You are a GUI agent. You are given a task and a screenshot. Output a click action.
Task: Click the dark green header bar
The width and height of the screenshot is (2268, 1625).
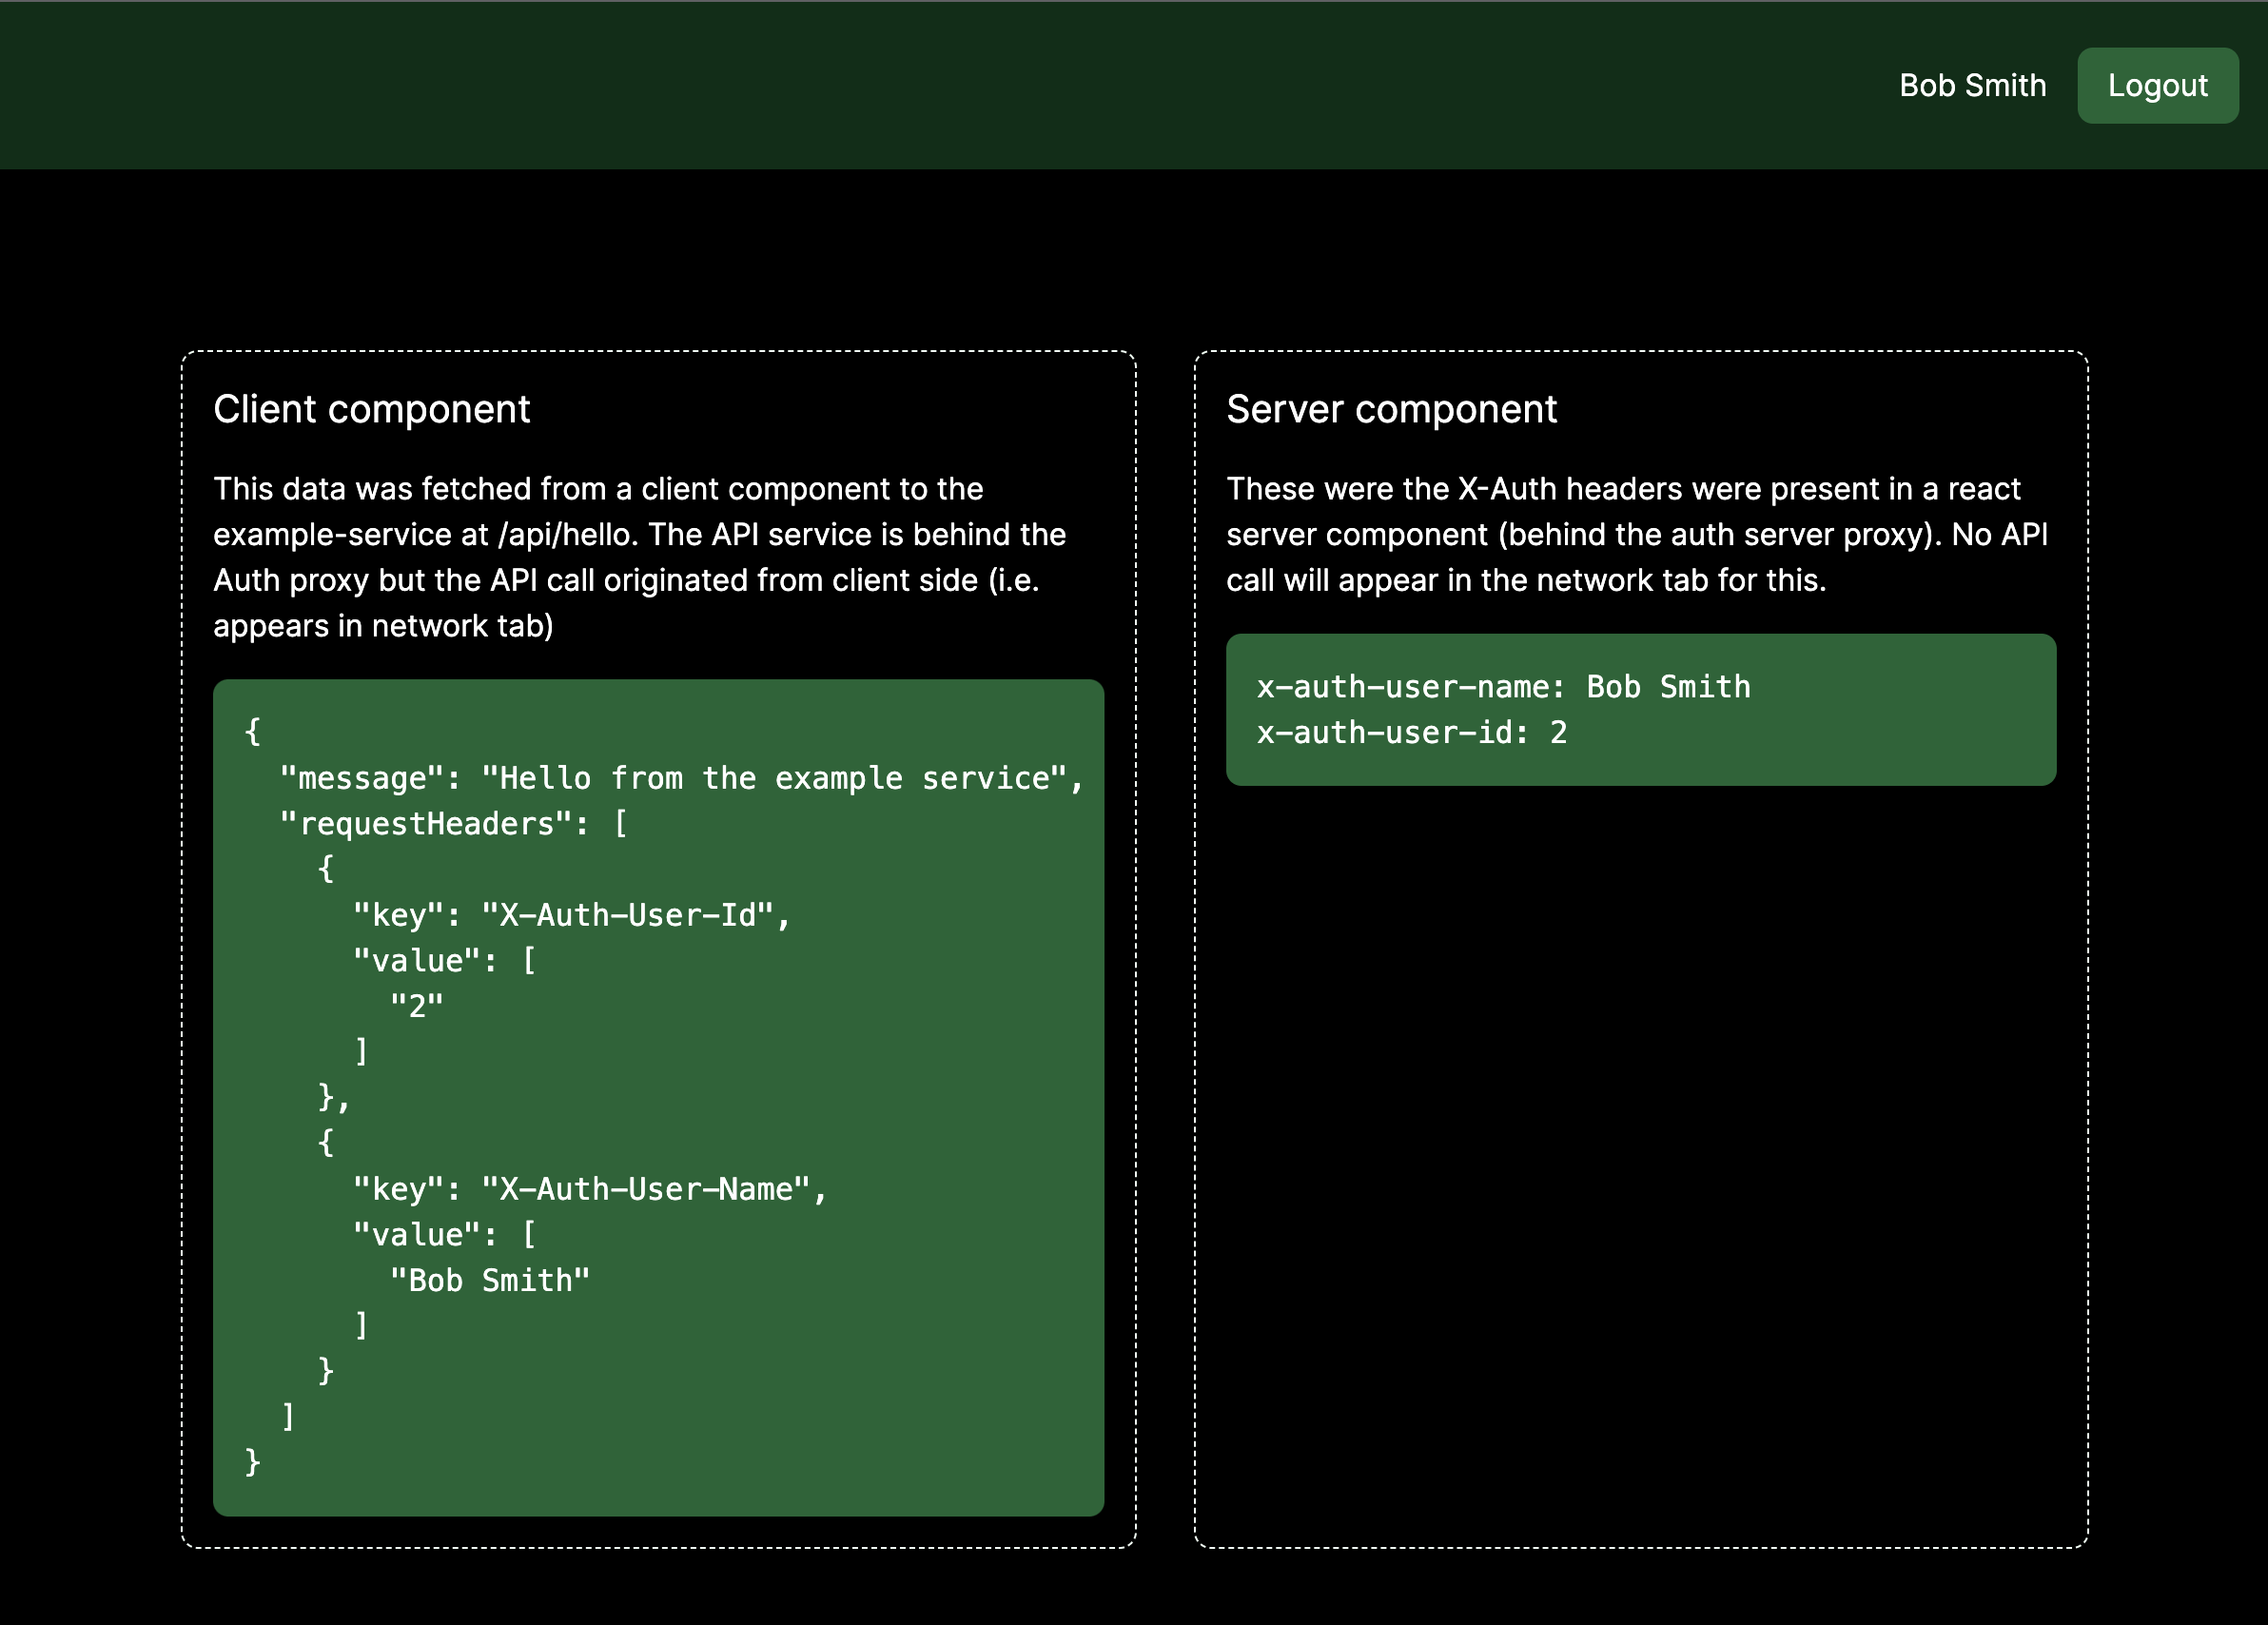coord(900,86)
